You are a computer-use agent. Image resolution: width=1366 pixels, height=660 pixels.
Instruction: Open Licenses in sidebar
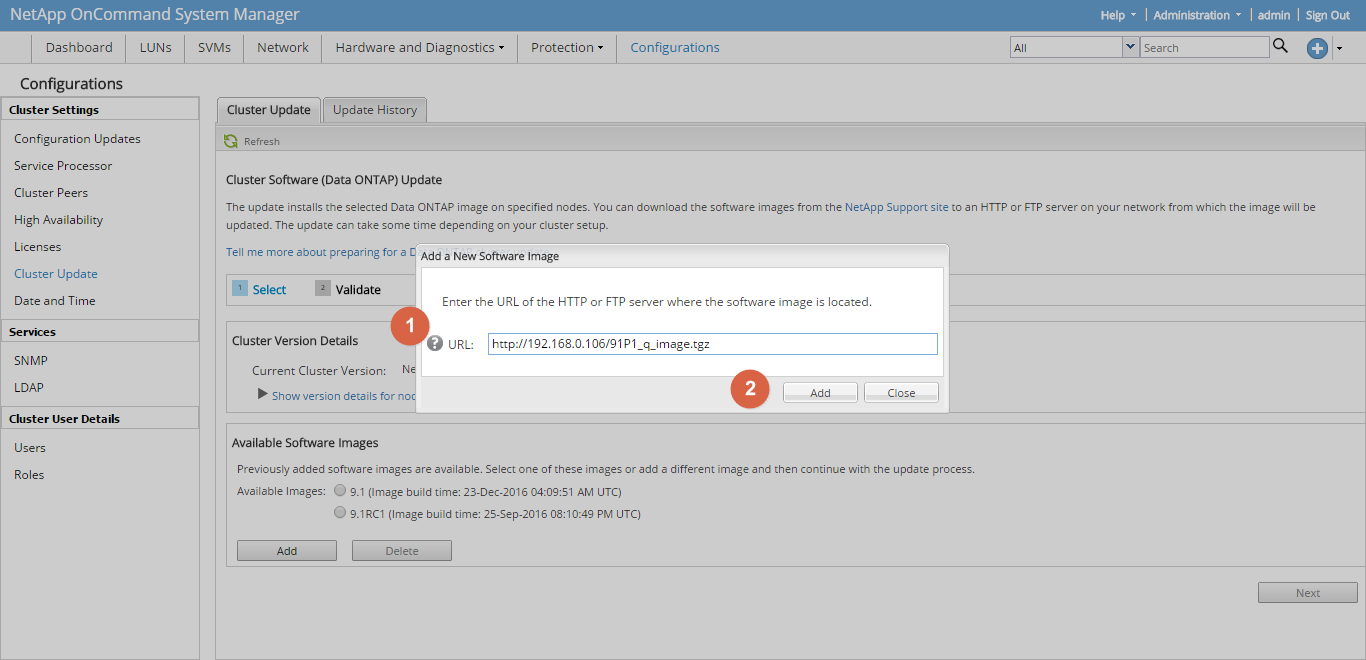[37, 247]
